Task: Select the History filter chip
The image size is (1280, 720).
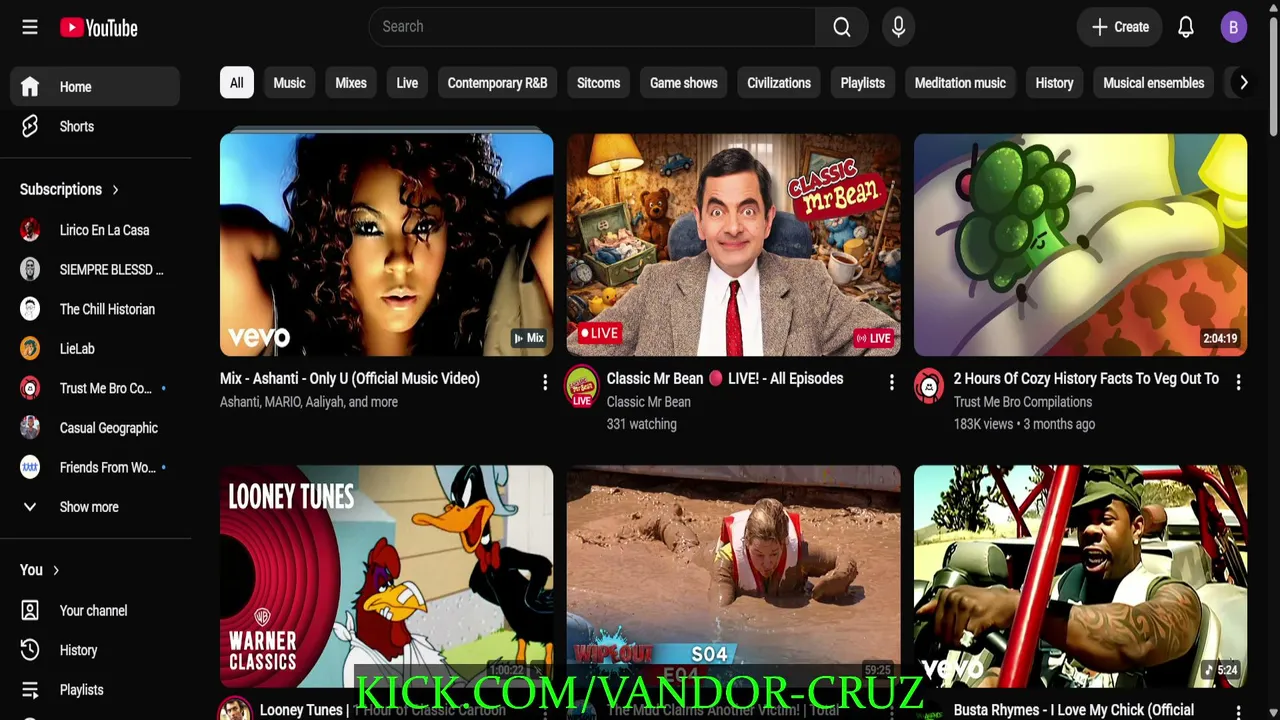Action: click(1054, 83)
